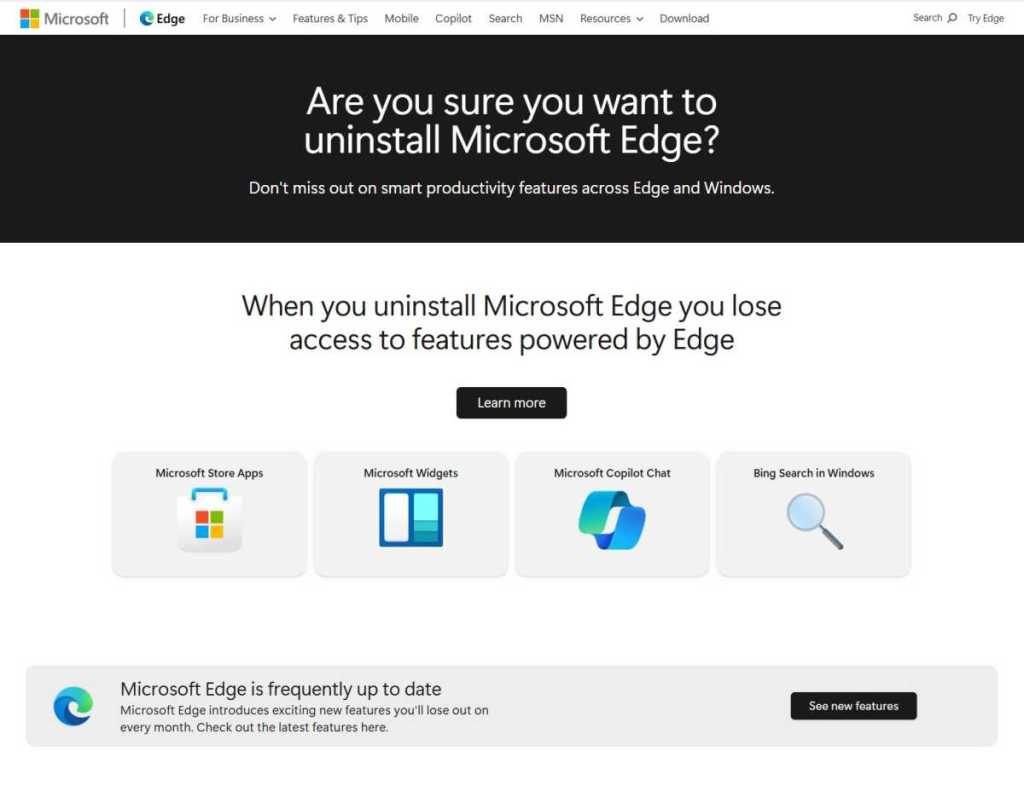Click Download in the top navigation
Screen dimensions: 1024x786
pyautogui.click(x=684, y=18)
